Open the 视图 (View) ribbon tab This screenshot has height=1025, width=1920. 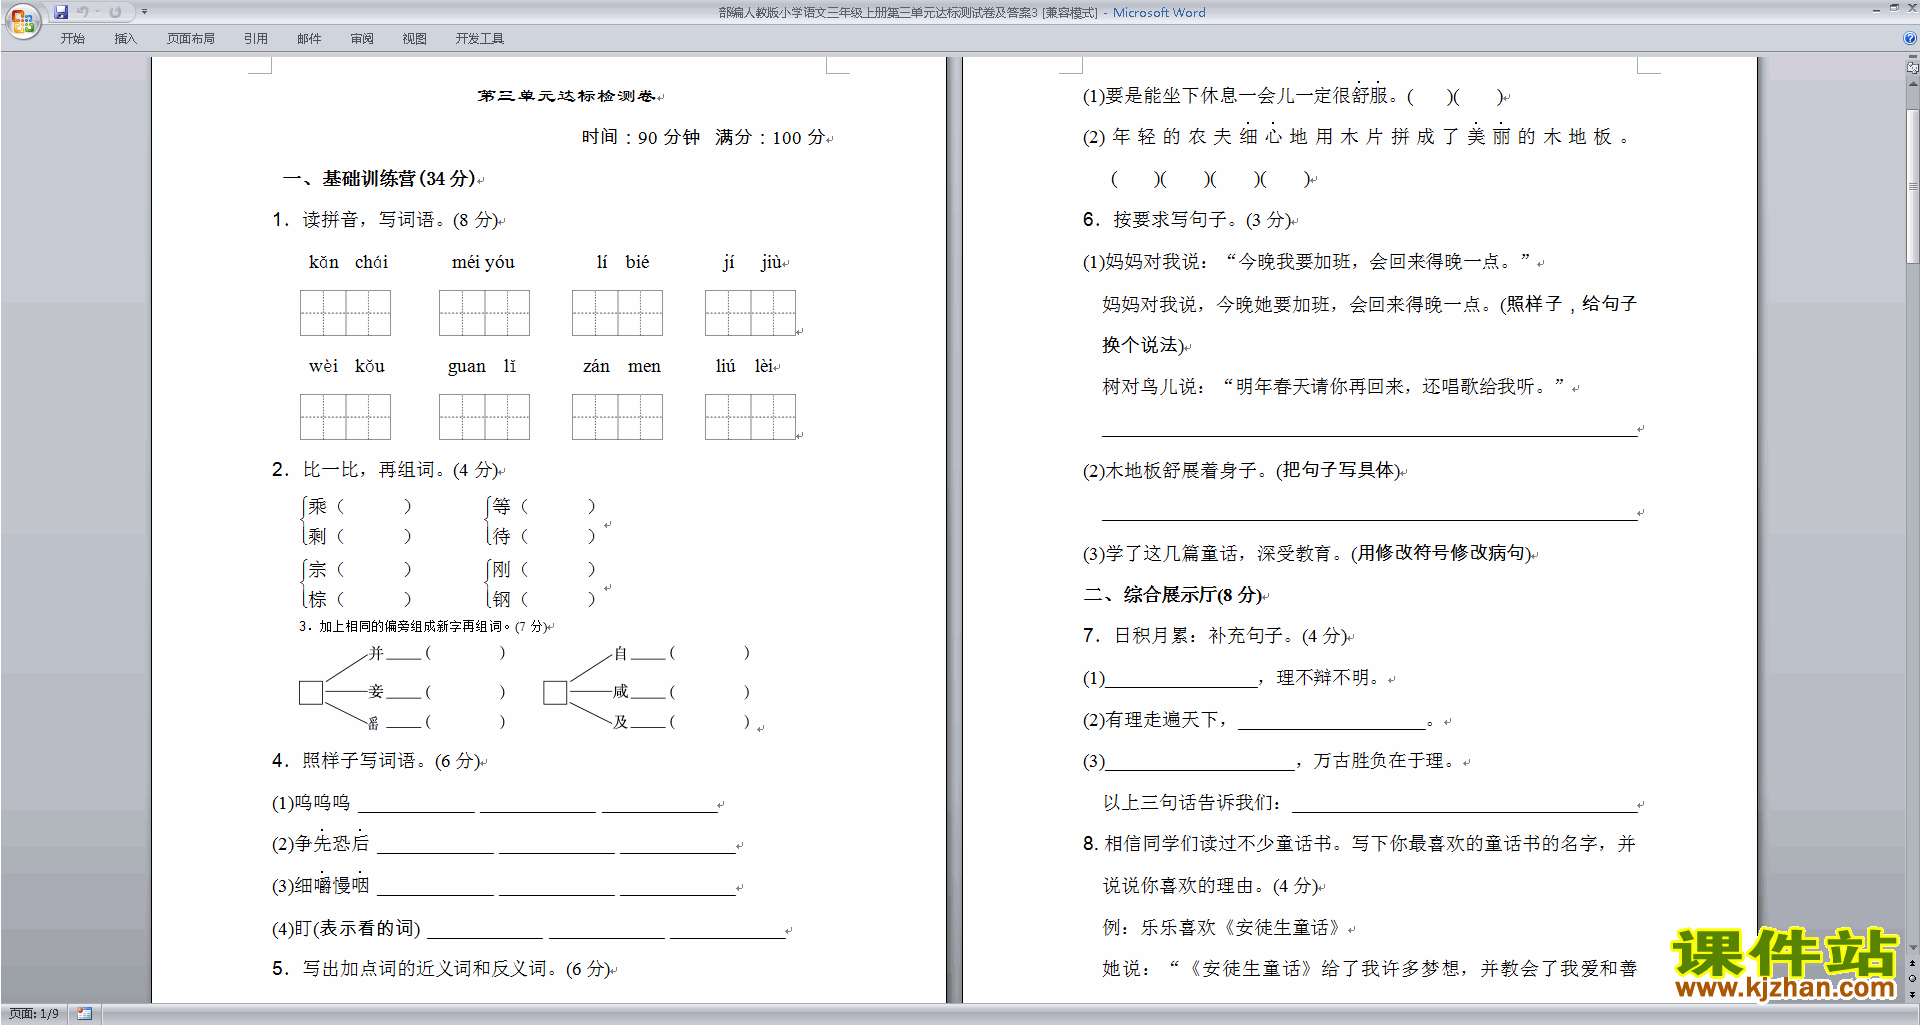coord(415,38)
